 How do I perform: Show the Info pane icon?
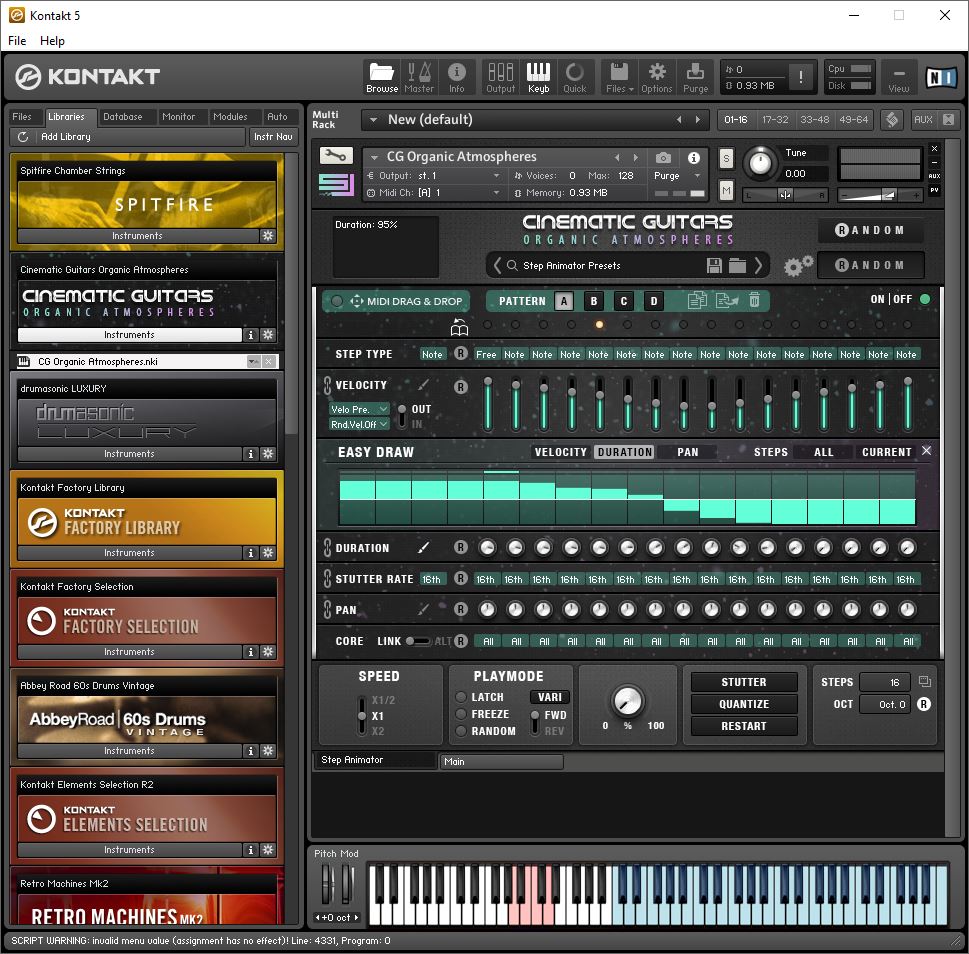[x=457, y=77]
